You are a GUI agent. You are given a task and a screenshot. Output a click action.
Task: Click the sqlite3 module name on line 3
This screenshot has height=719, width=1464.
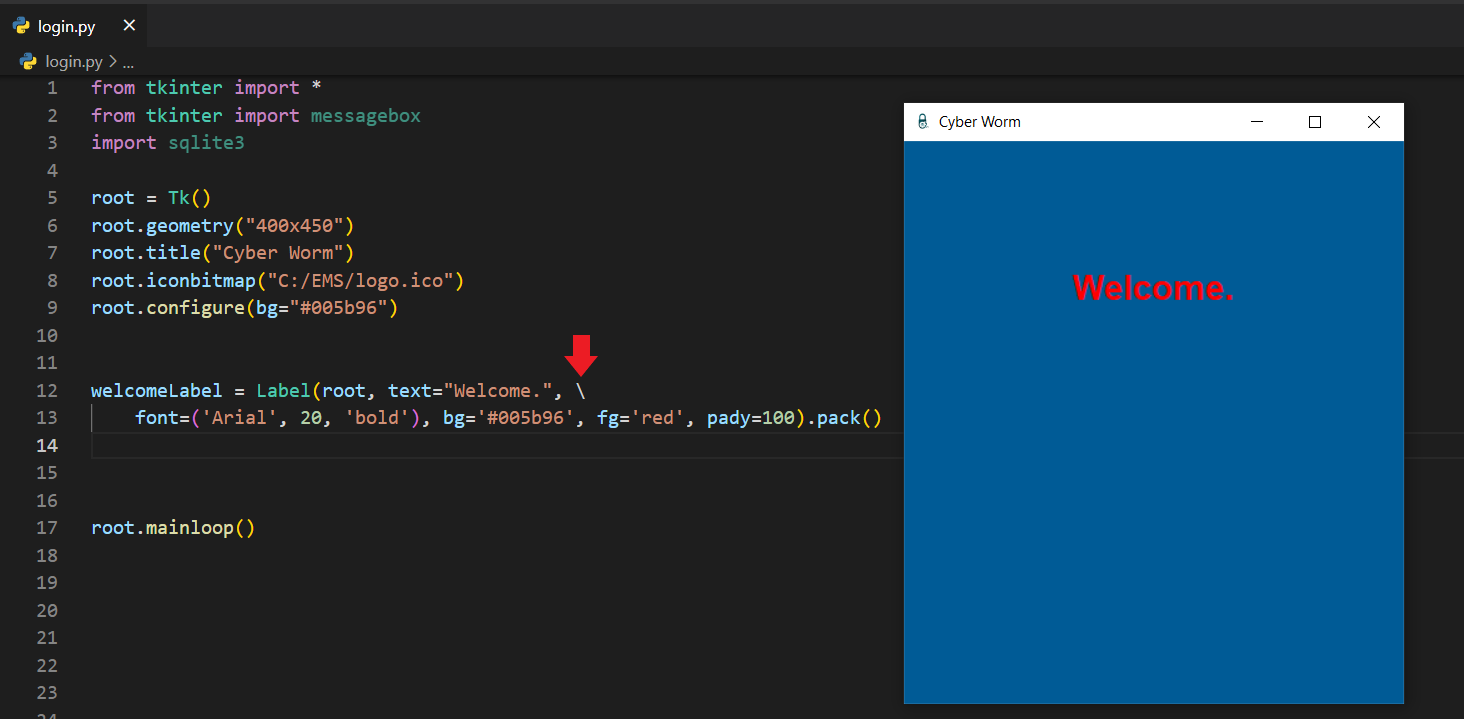206,142
